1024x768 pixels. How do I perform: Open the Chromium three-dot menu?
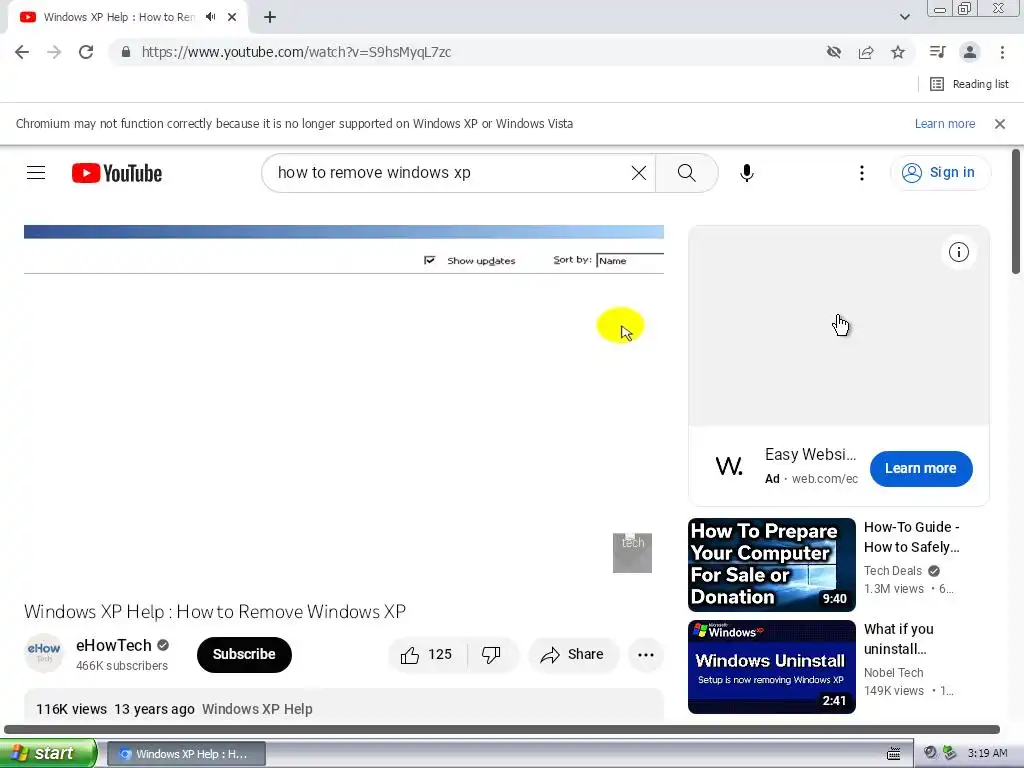[x=1002, y=52]
